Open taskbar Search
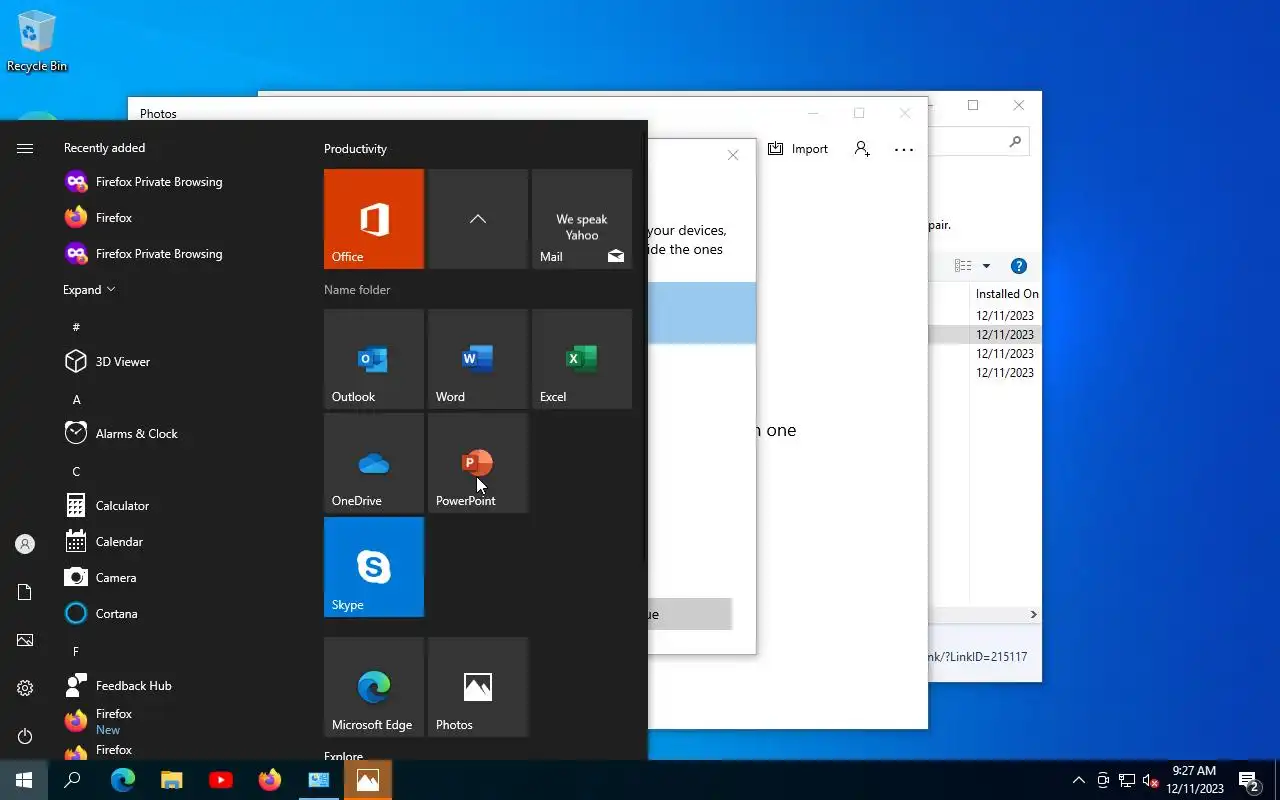 point(72,780)
